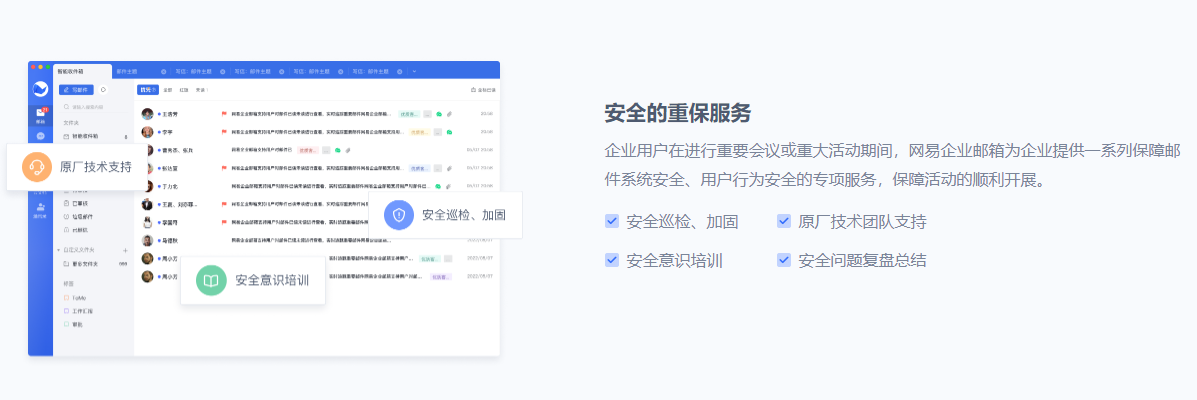Toggle the 原厂技术团队支持 checkbox
This screenshot has height=400, width=1197.
pos(784,221)
